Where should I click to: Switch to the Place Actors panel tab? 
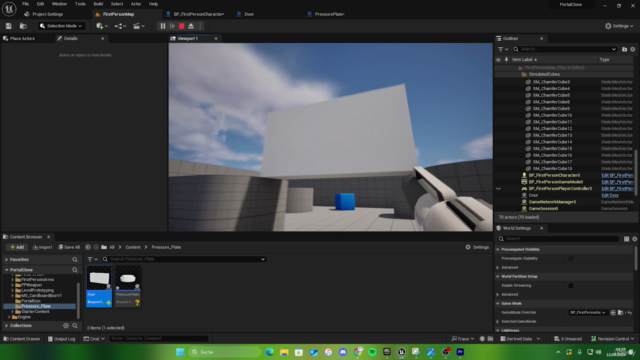click(x=19, y=38)
